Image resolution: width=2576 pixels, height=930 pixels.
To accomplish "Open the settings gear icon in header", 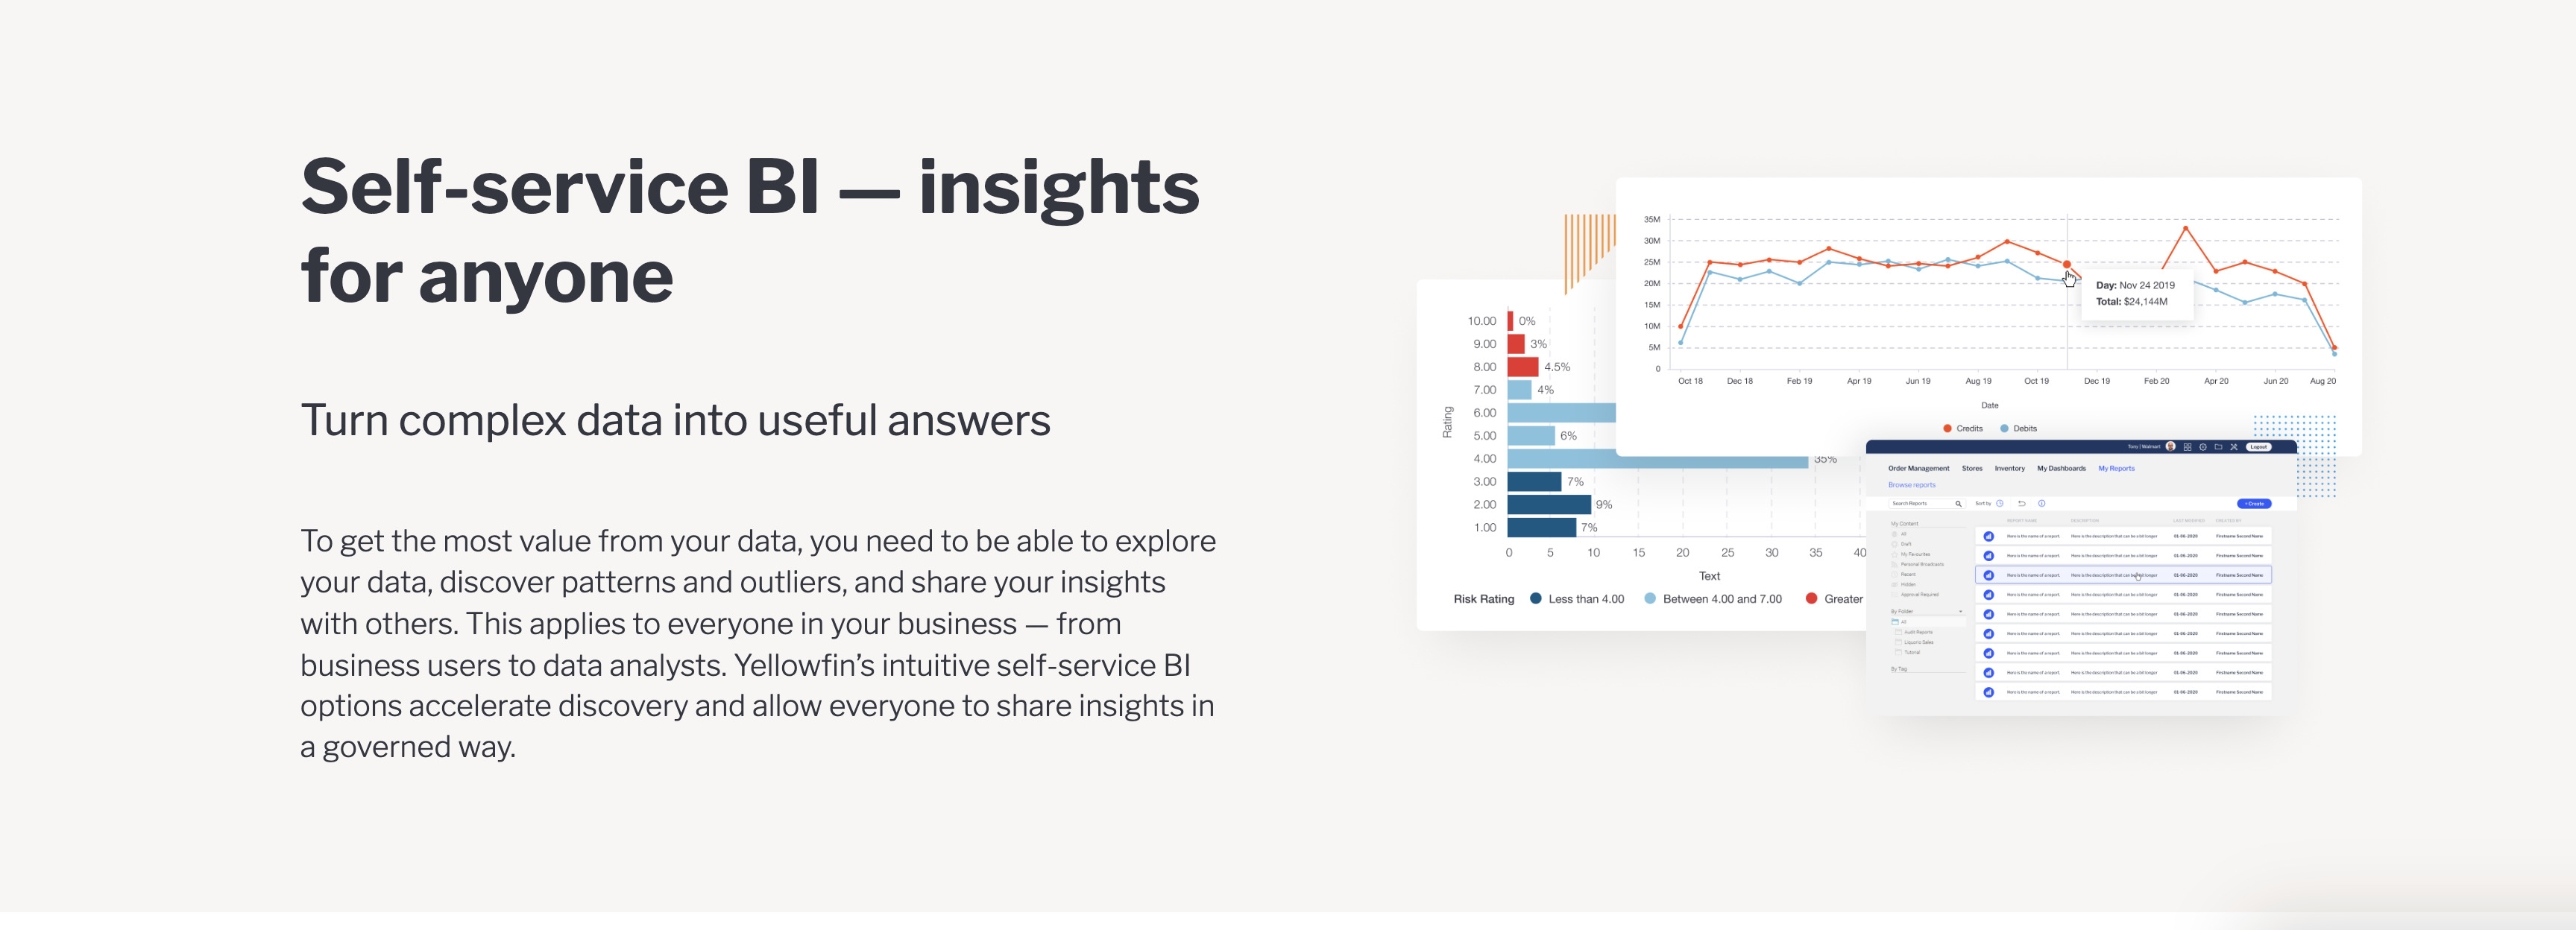I will click(2203, 447).
